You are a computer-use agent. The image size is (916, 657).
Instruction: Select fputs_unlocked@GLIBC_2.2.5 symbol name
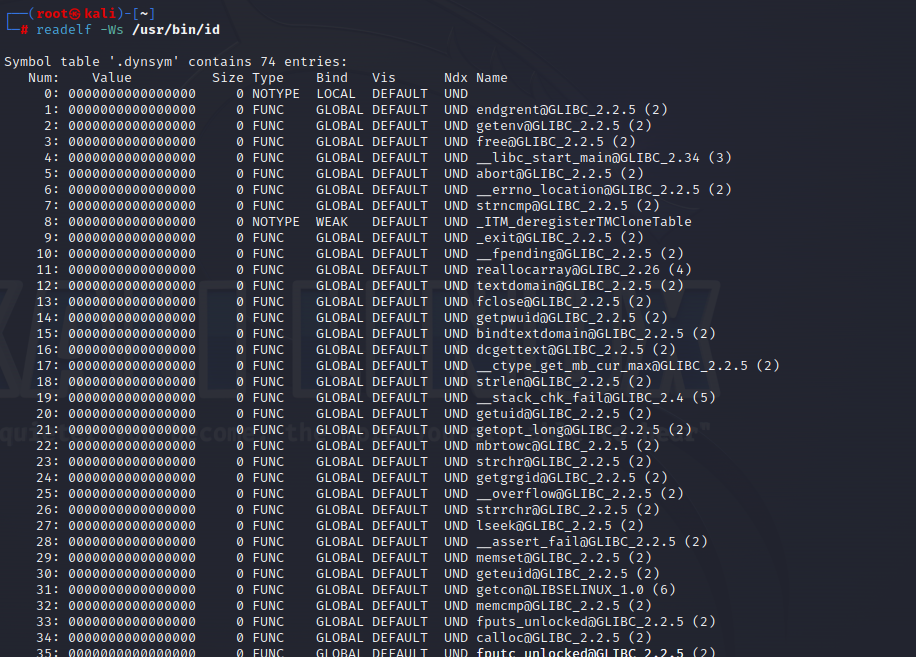(x=580, y=622)
